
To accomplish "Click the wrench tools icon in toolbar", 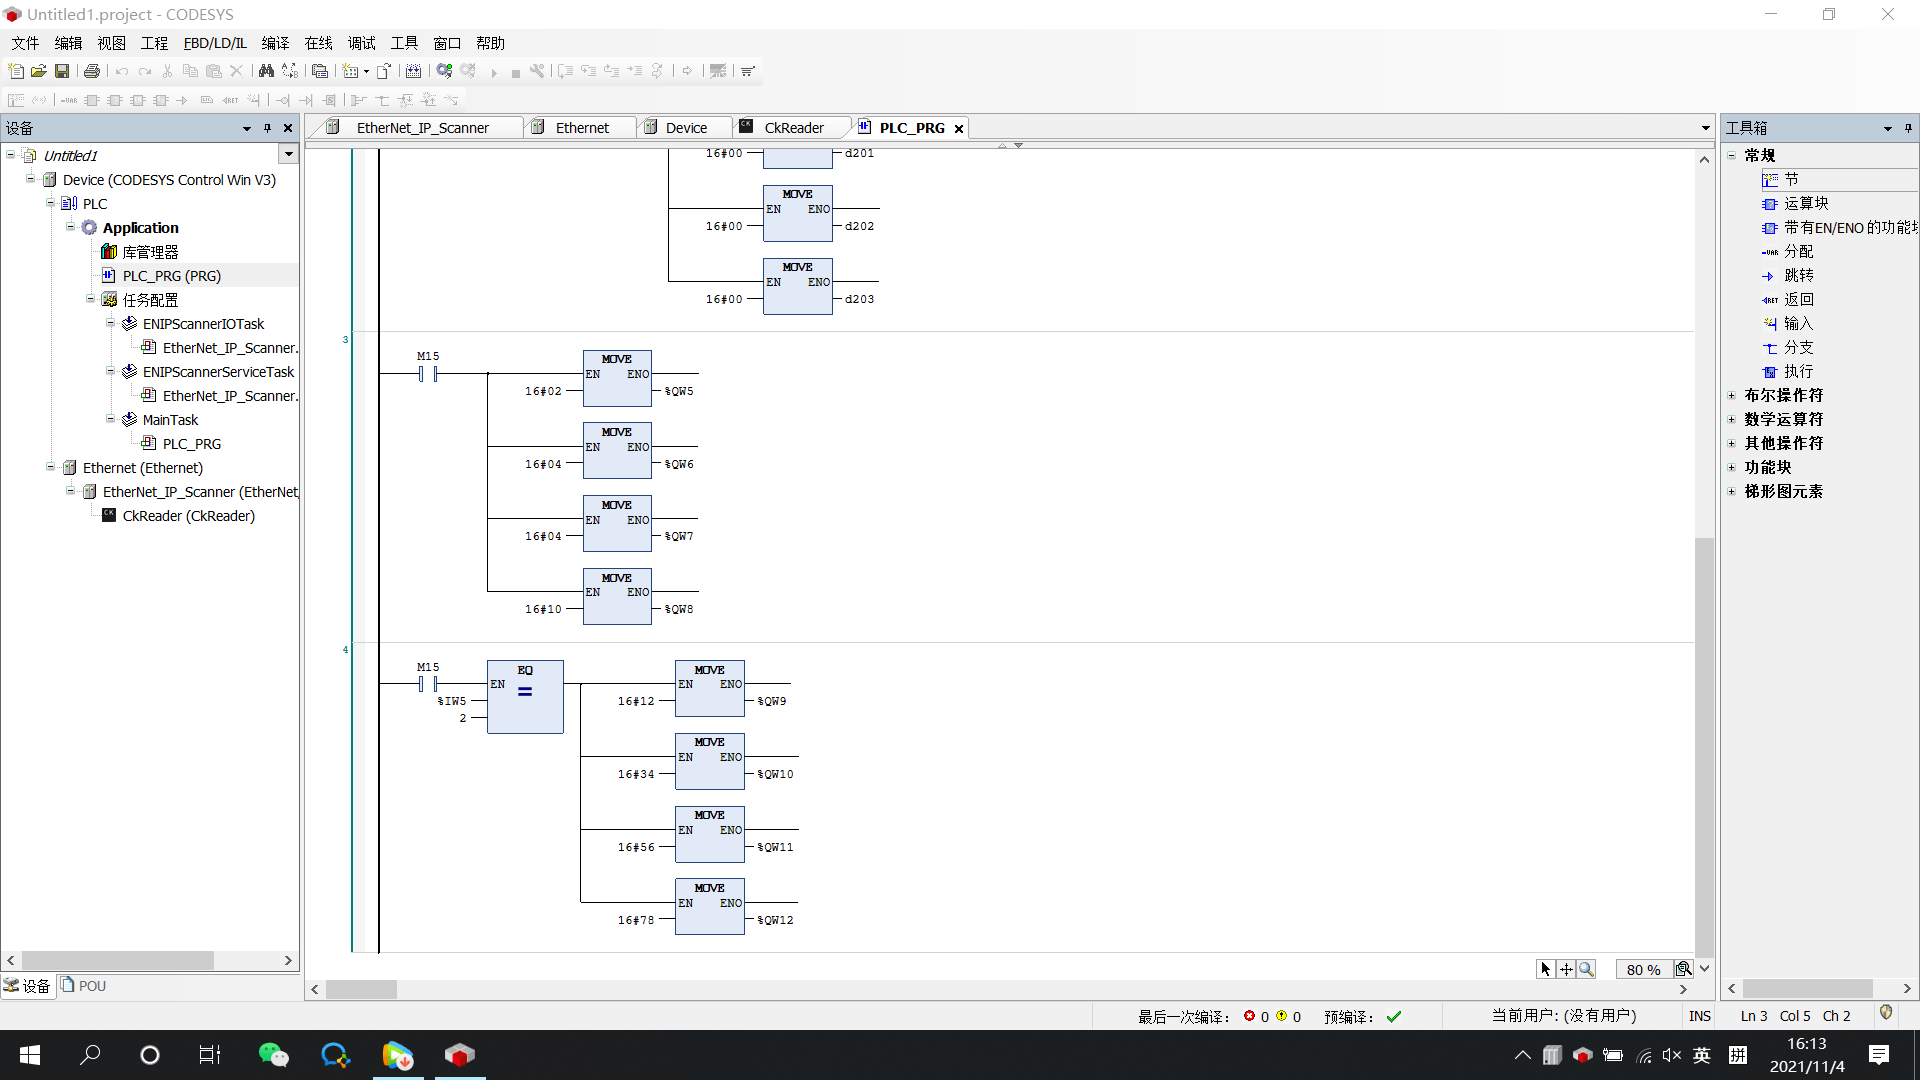I will click(x=537, y=71).
